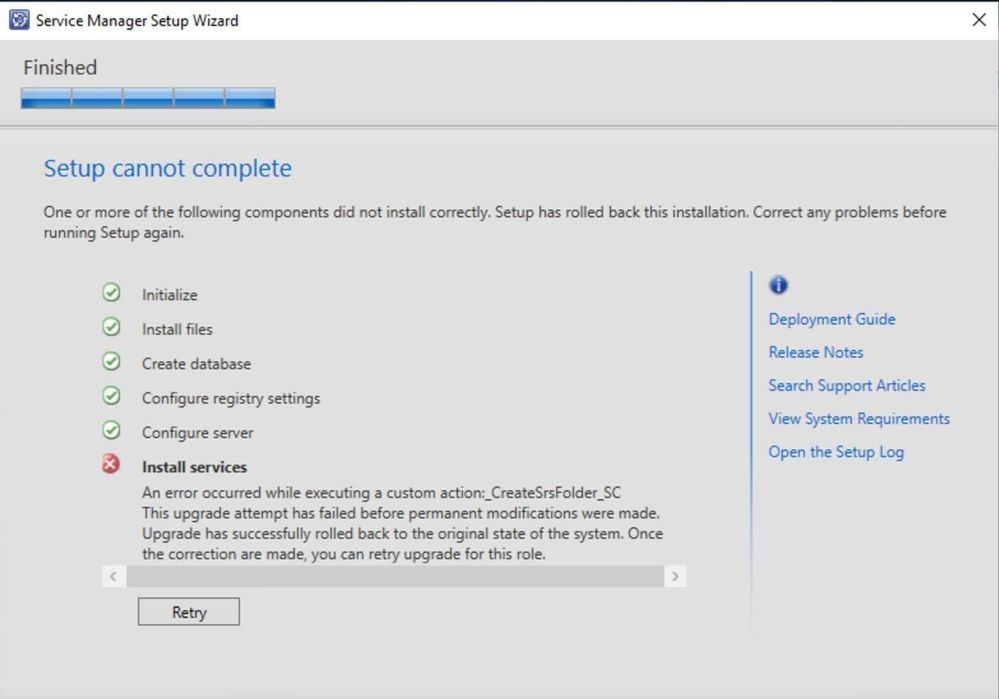Click the horizontal scrollbar track under the error message
The image size is (999, 699).
395,577
